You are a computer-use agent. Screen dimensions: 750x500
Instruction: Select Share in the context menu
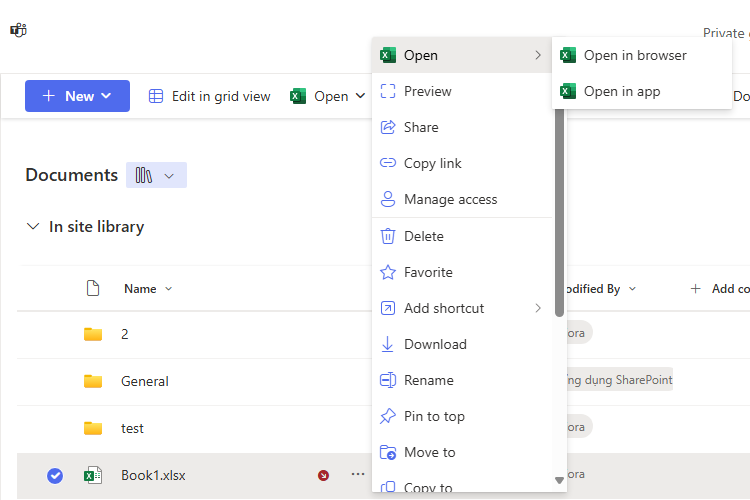click(x=462, y=127)
